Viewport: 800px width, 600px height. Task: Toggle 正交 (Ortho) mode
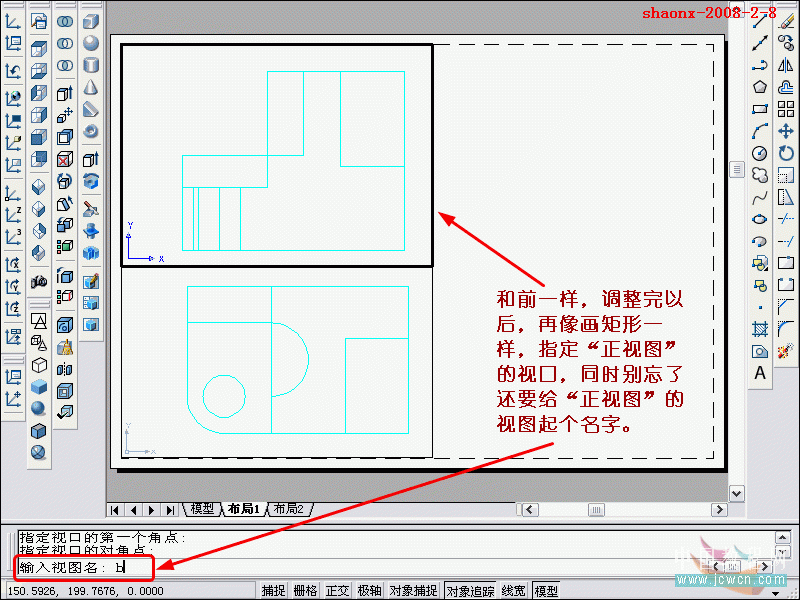tap(337, 591)
